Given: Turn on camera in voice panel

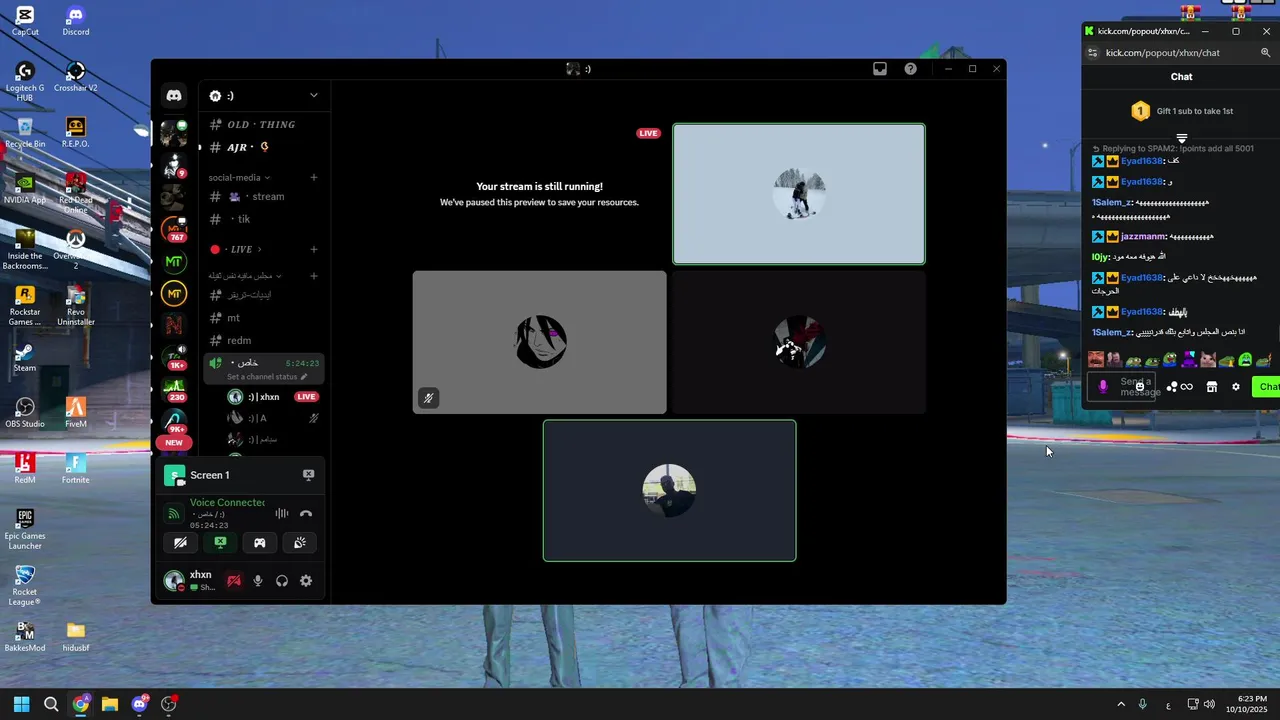Looking at the screenshot, I should point(181,543).
